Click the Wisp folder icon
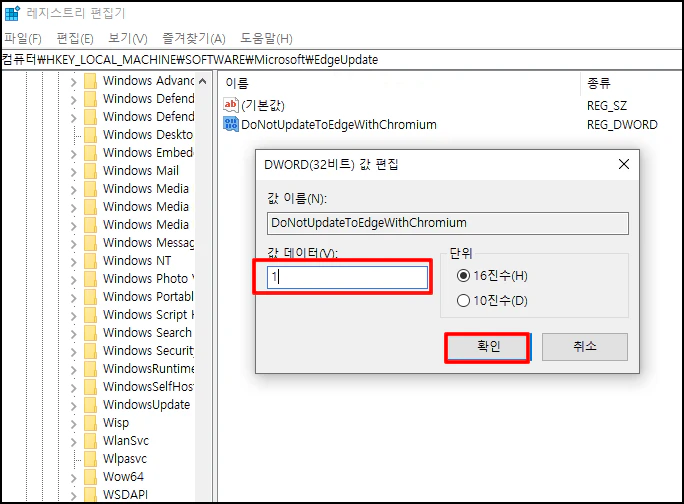This screenshot has width=684, height=504. [x=90, y=423]
